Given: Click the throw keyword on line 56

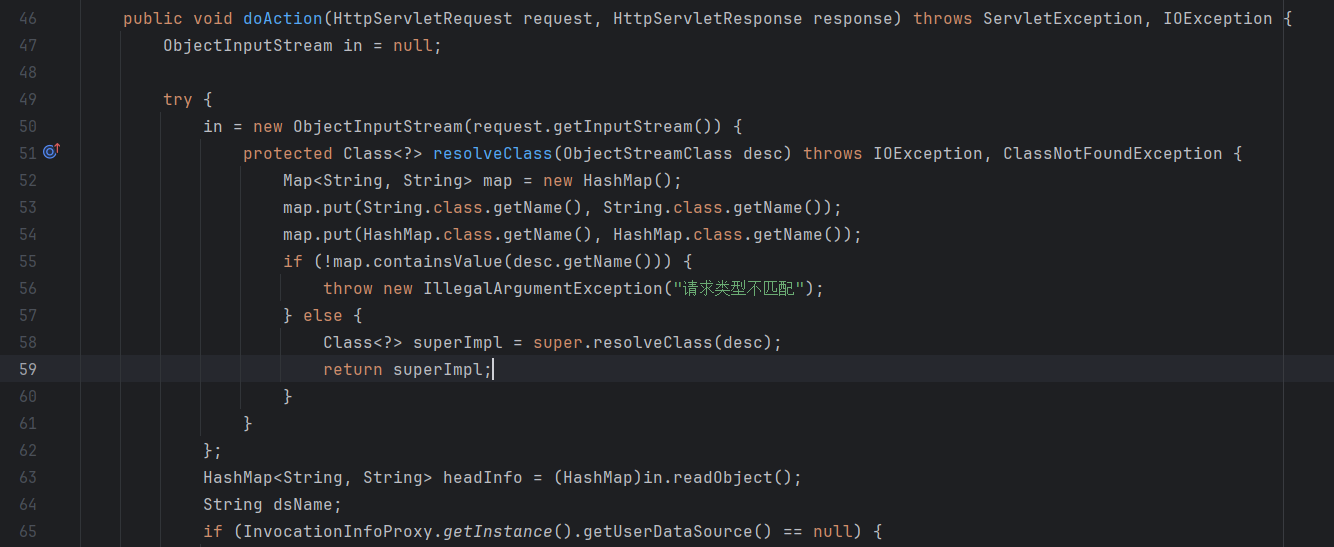Looking at the screenshot, I should 348,289.
